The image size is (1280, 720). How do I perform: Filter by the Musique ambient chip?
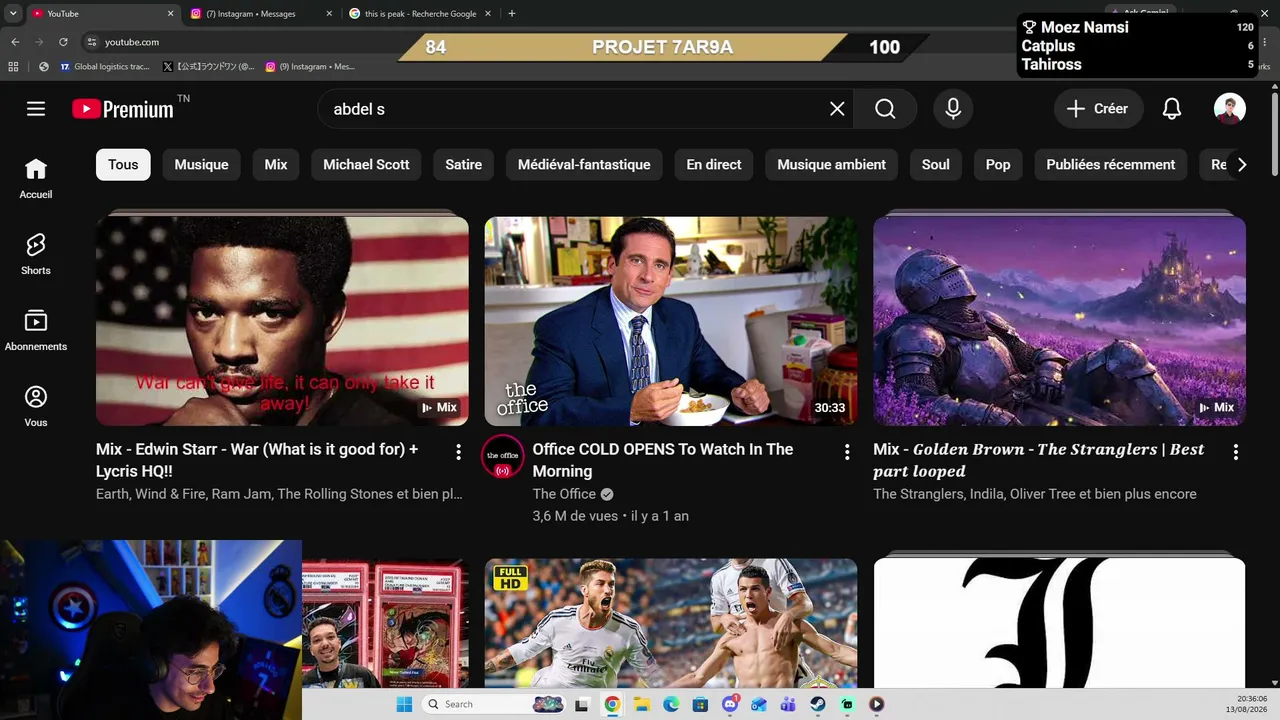[832, 165]
